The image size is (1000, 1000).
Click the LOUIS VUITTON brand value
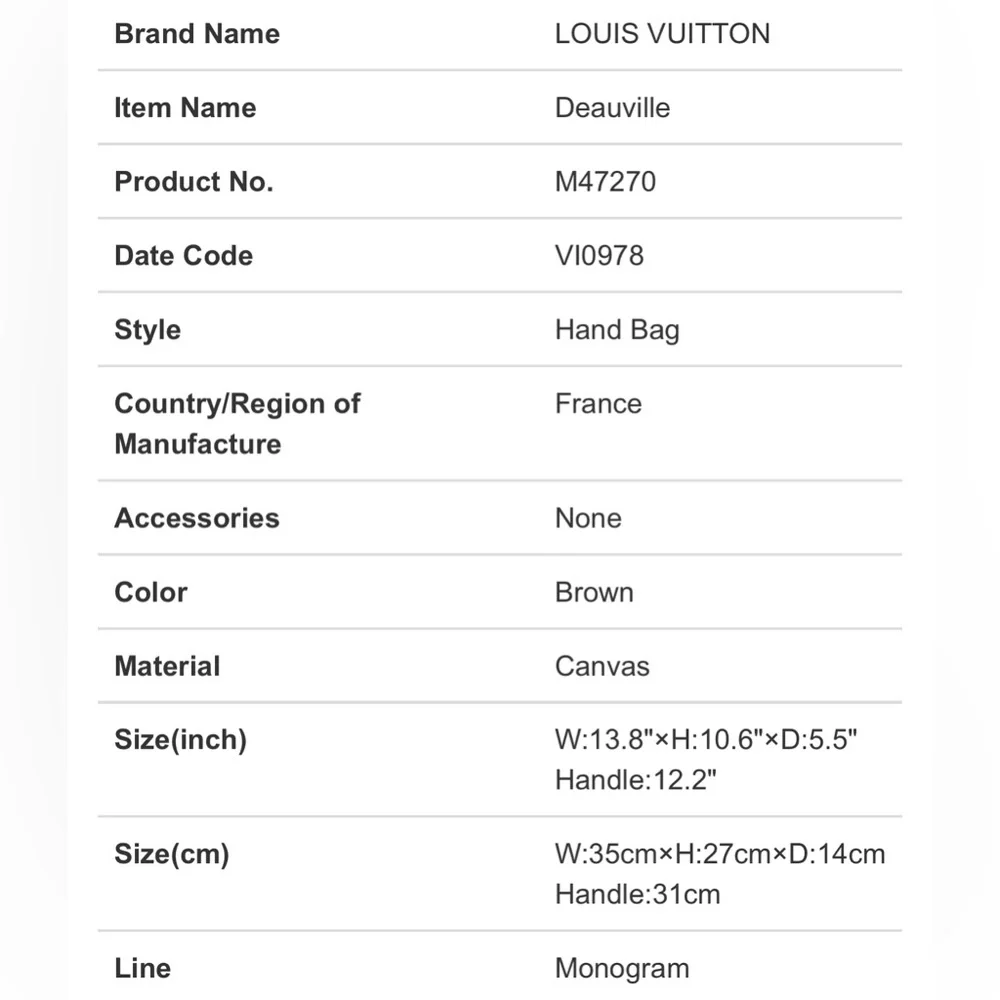(662, 34)
